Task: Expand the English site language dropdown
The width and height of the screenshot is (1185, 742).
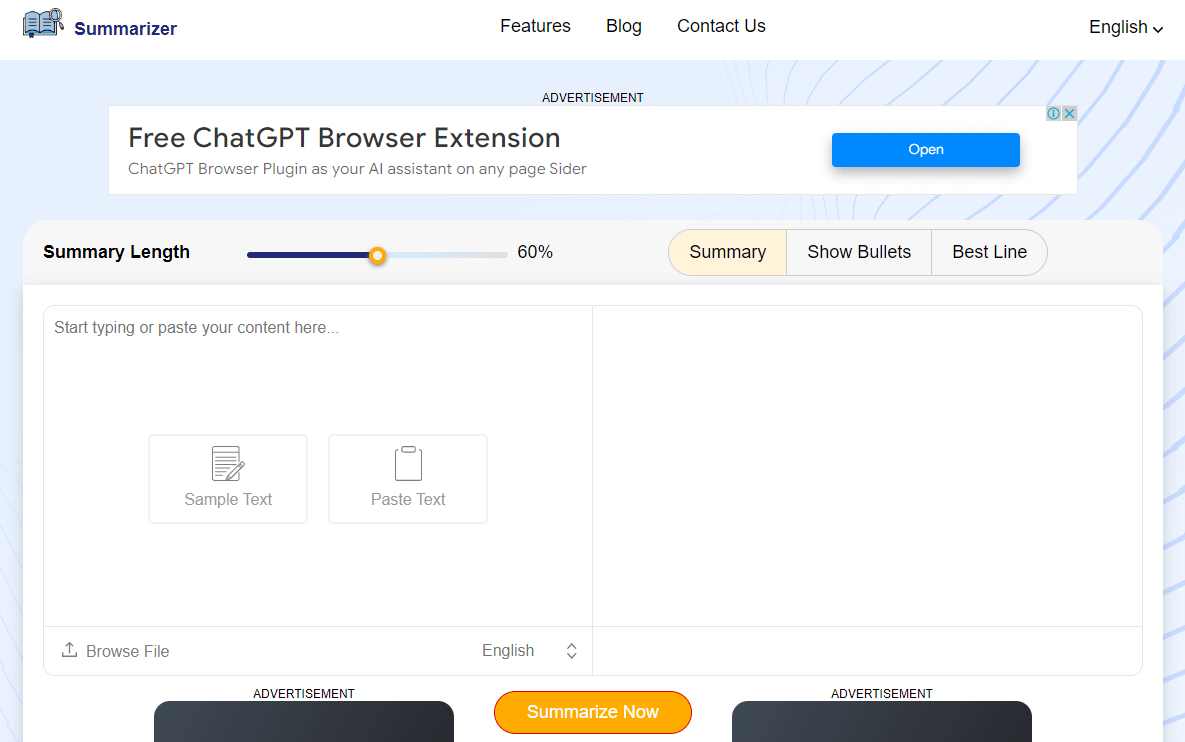Action: click(x=1125, y=27)
